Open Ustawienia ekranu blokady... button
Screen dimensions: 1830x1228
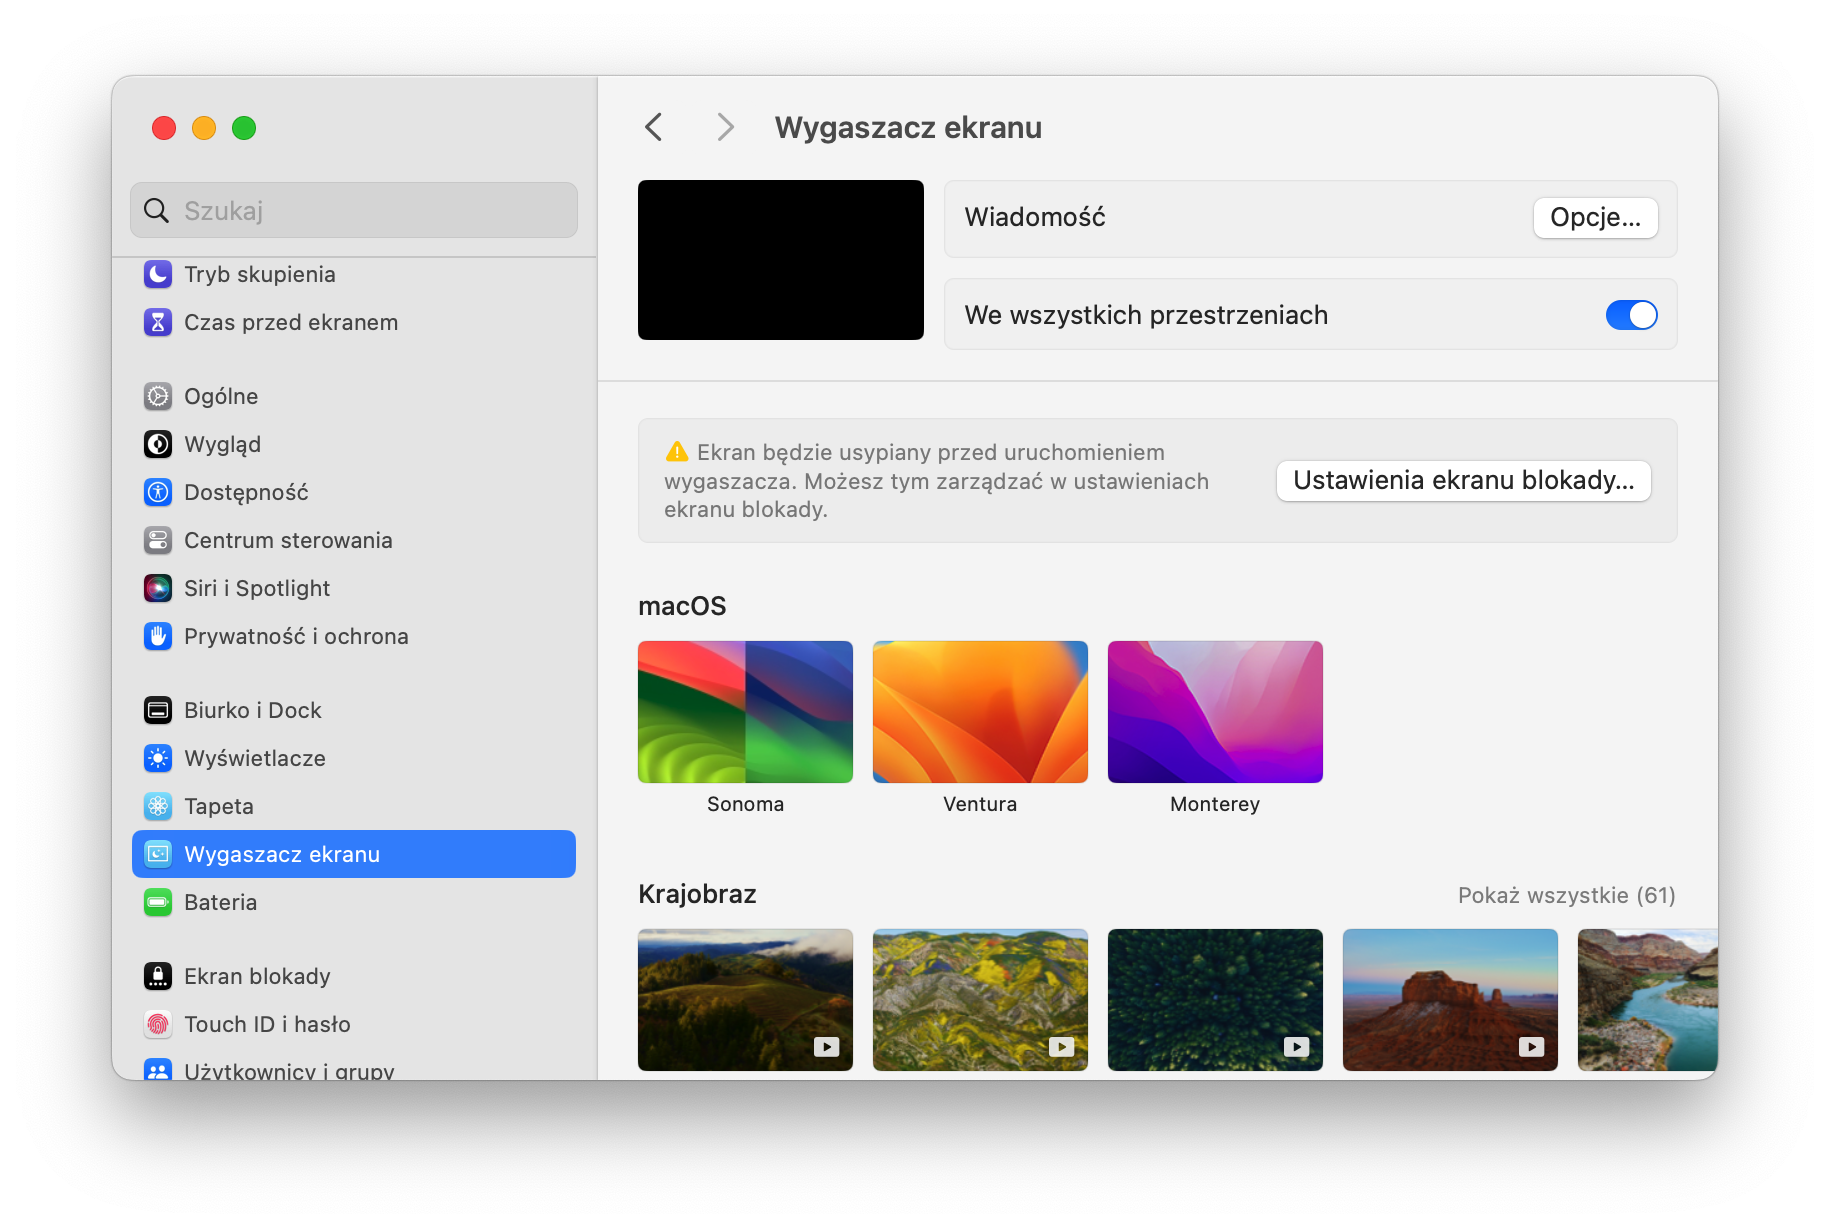point(1463,481)
